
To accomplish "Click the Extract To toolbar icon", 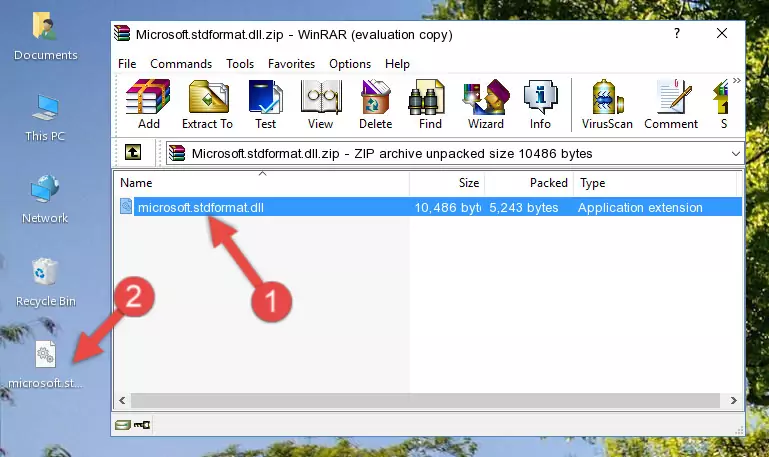I will [207, 104].
